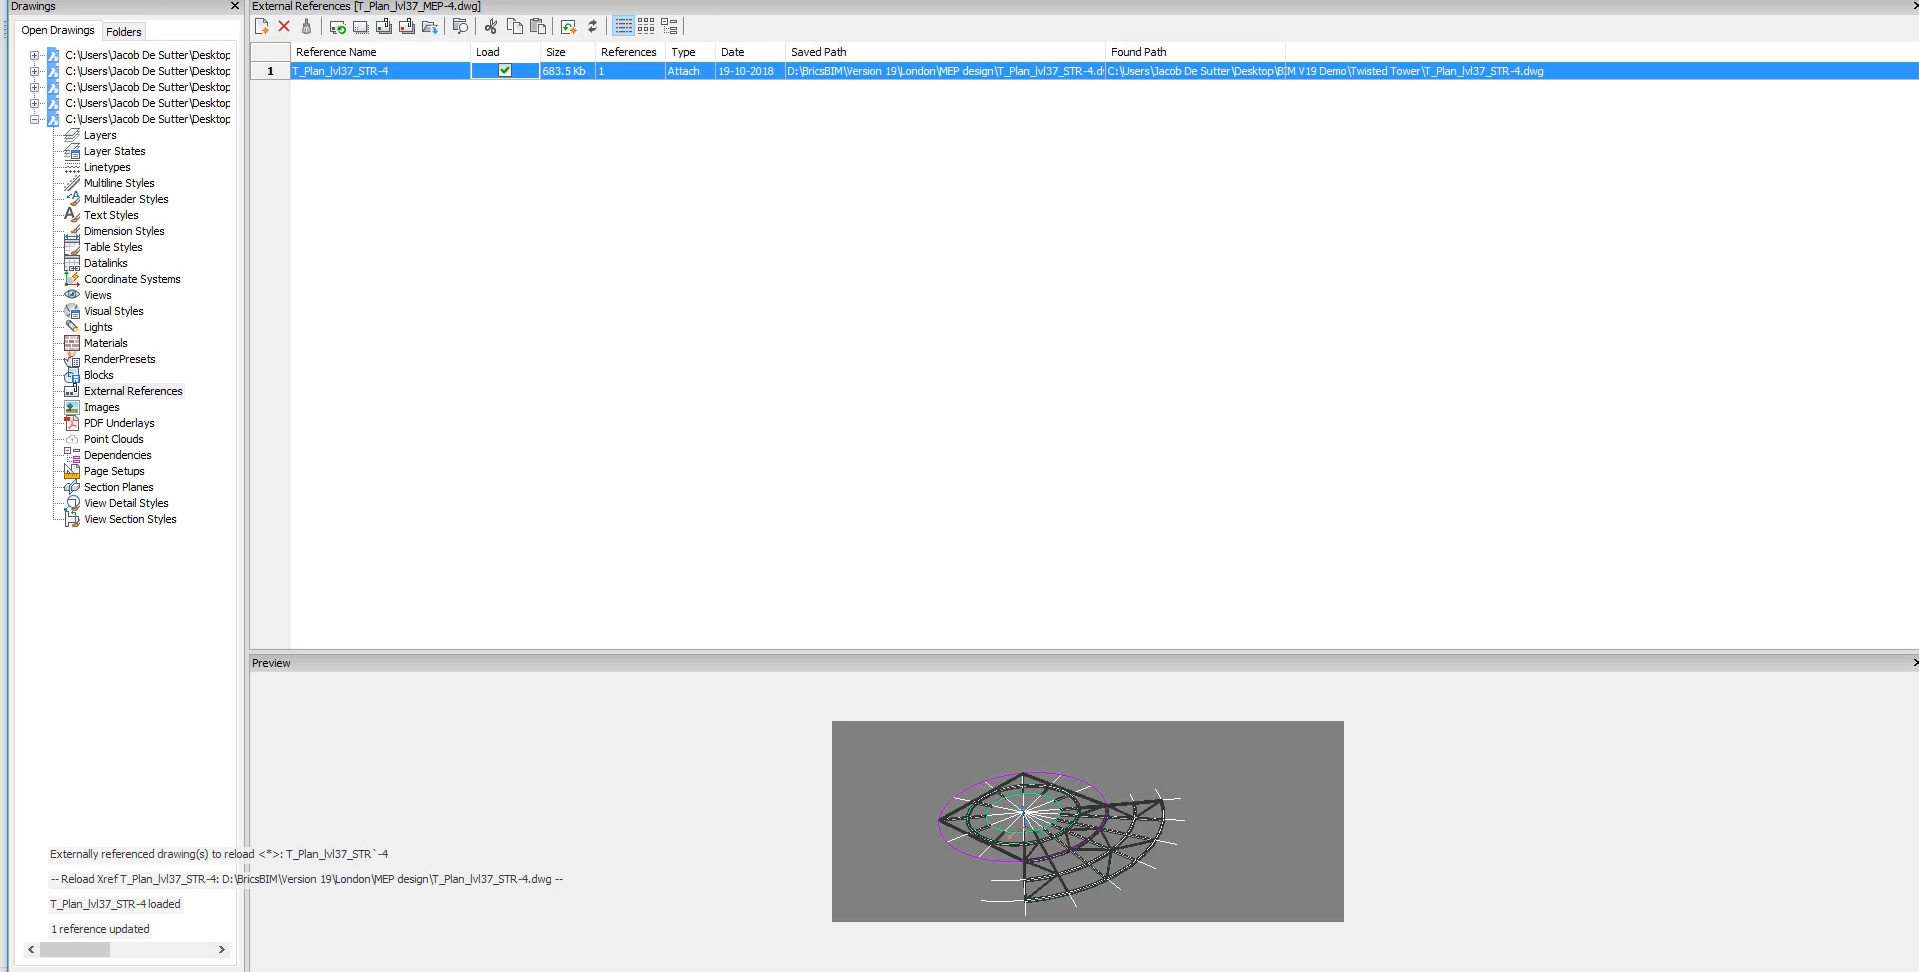Viewport: 1919px width, 972px height.
Task: Toggle Detail view mode button
Action: (623, 27)
